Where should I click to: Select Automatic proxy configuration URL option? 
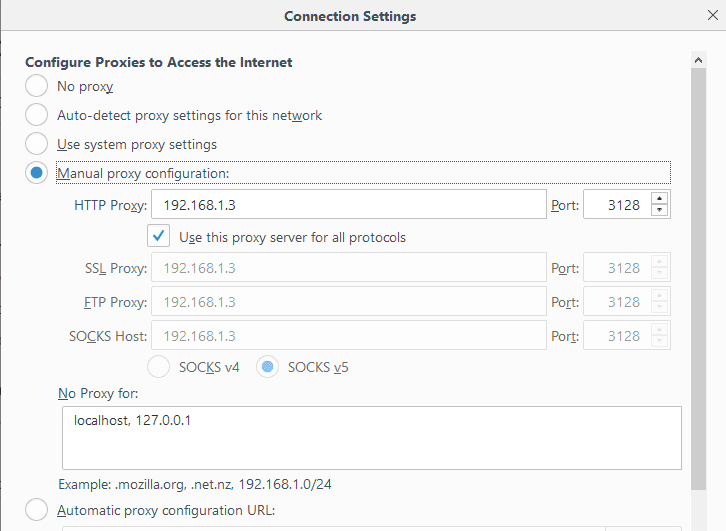[x=37, y=510]
